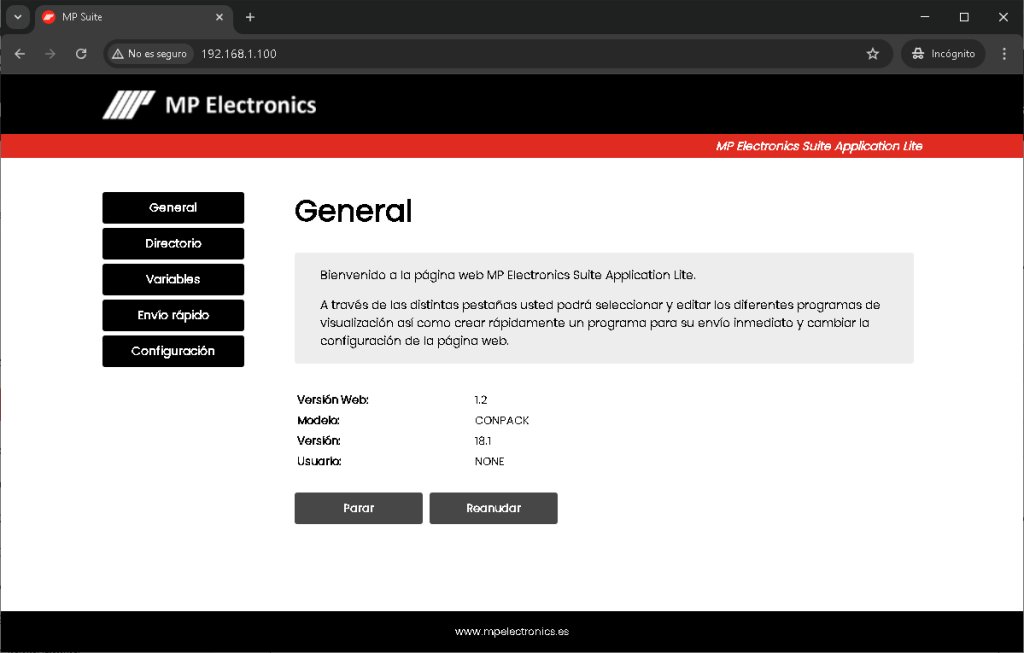The height and width of the screenshot is (653, 1024).
Task: Reload the page with the refresh icon
Action: coord(81,54)
